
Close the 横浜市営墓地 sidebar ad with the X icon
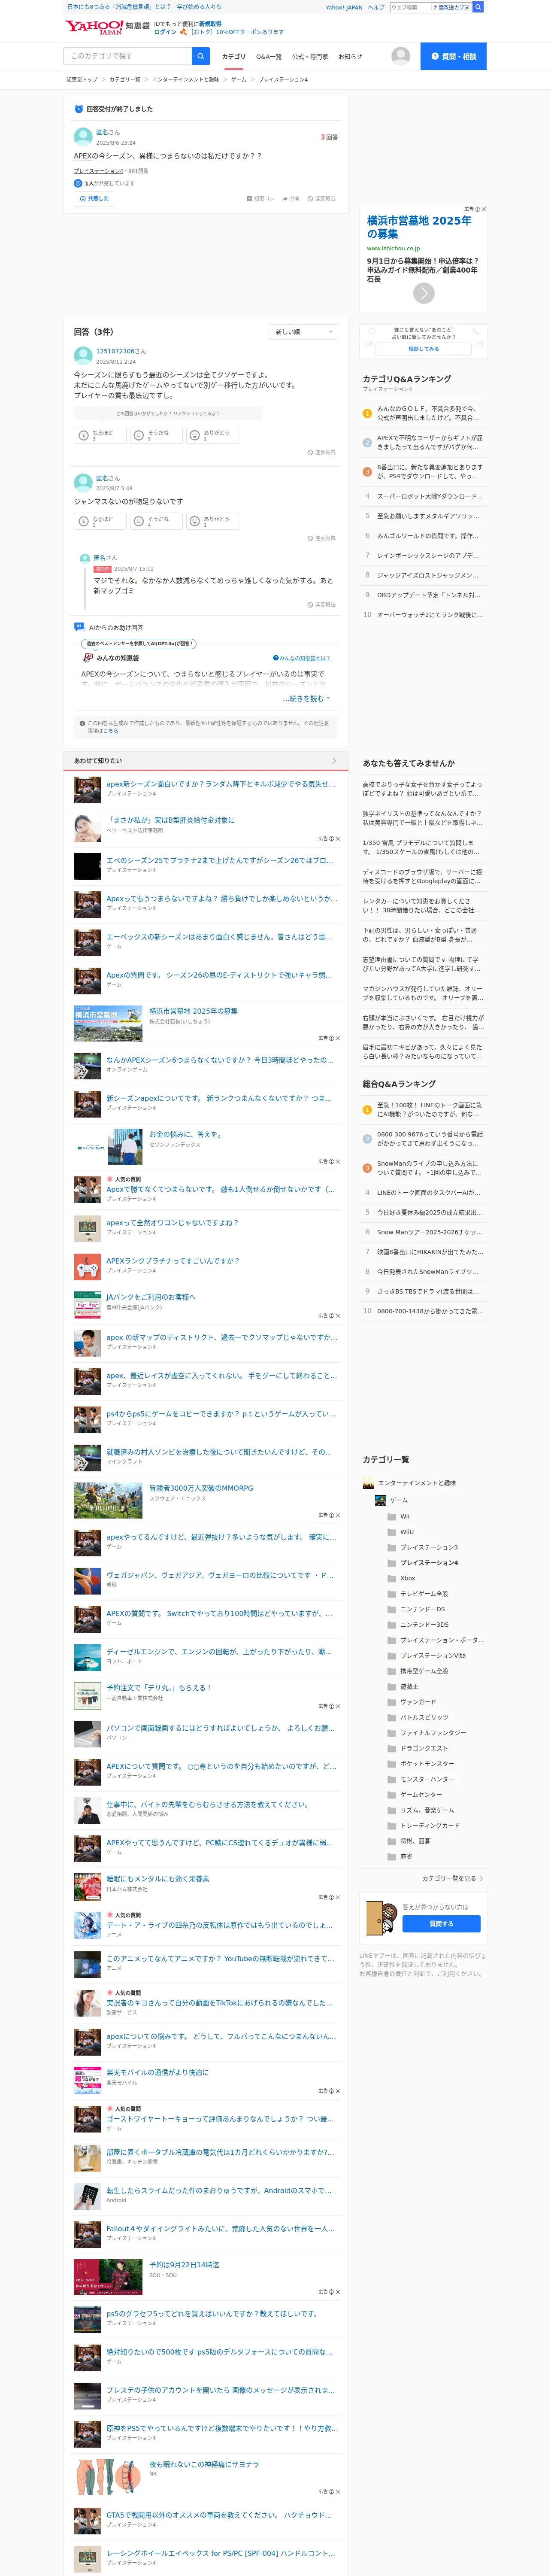coord(484,209)
